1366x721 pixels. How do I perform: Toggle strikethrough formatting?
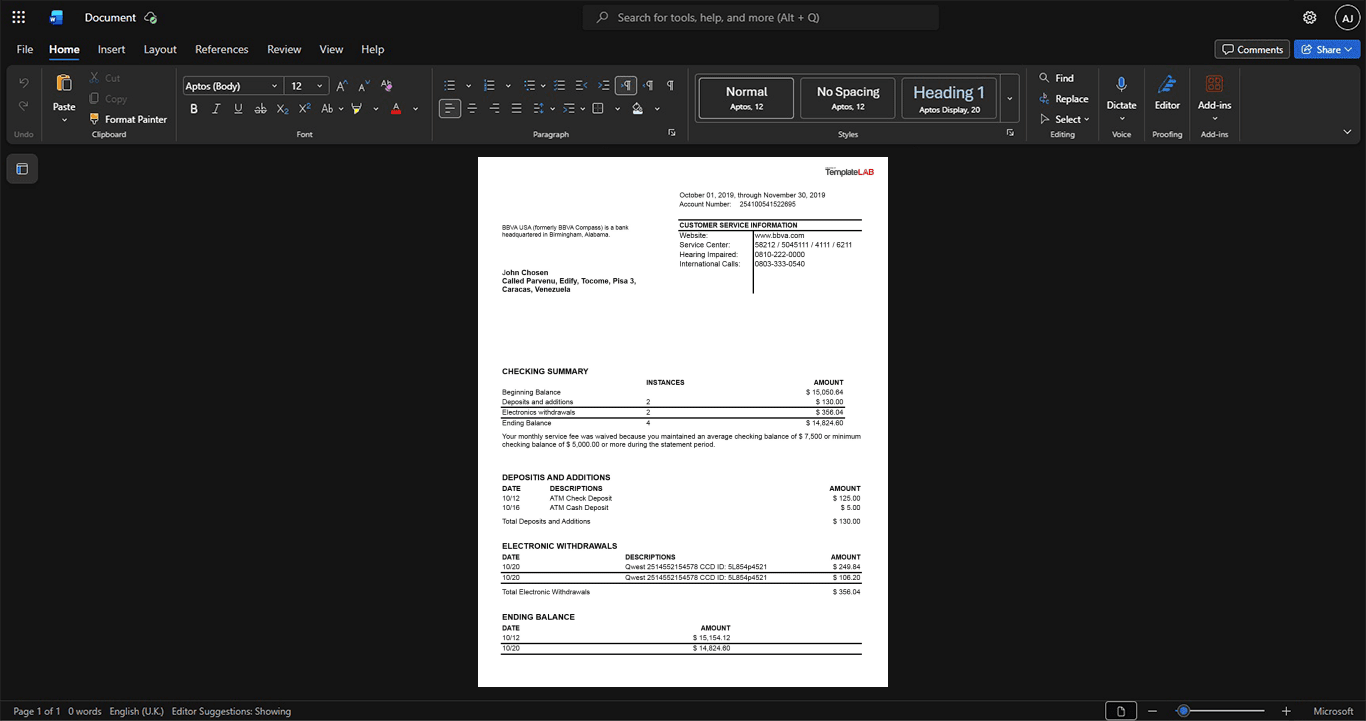260,108
